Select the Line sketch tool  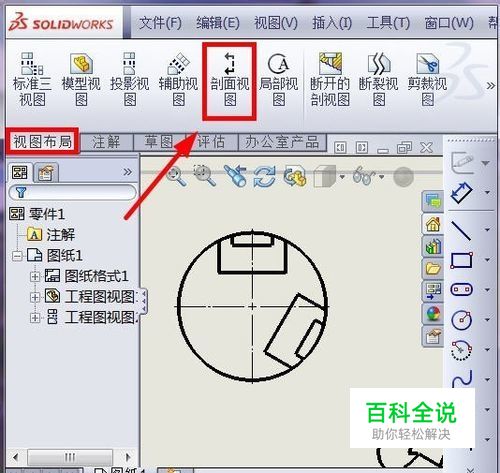(x=461, y=230)
